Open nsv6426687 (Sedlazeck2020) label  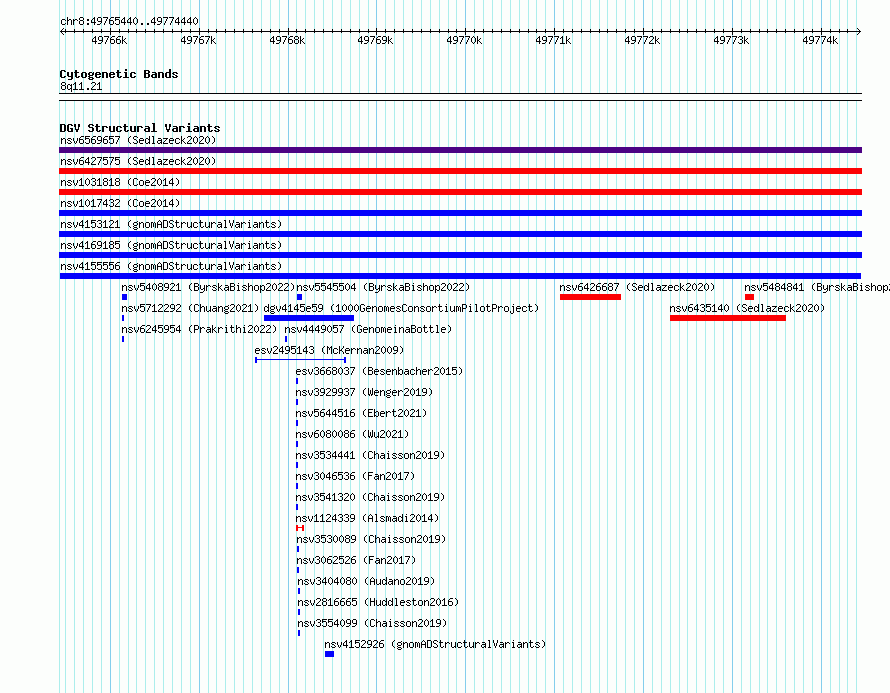637,287
